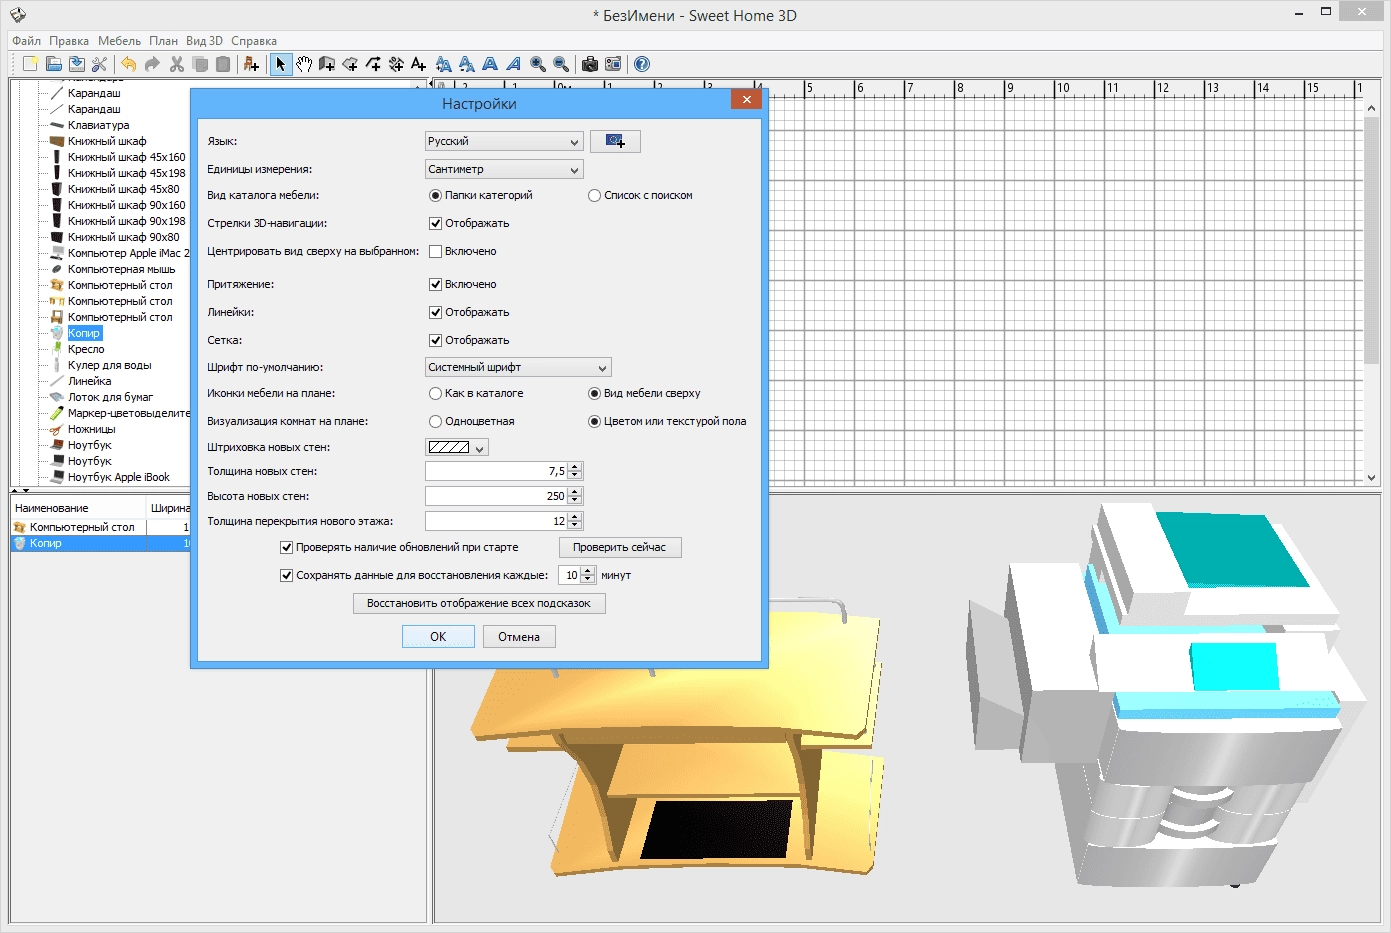Click the Open home folder icon
The width and height of the screenshot is (1391, 933).
54,64
